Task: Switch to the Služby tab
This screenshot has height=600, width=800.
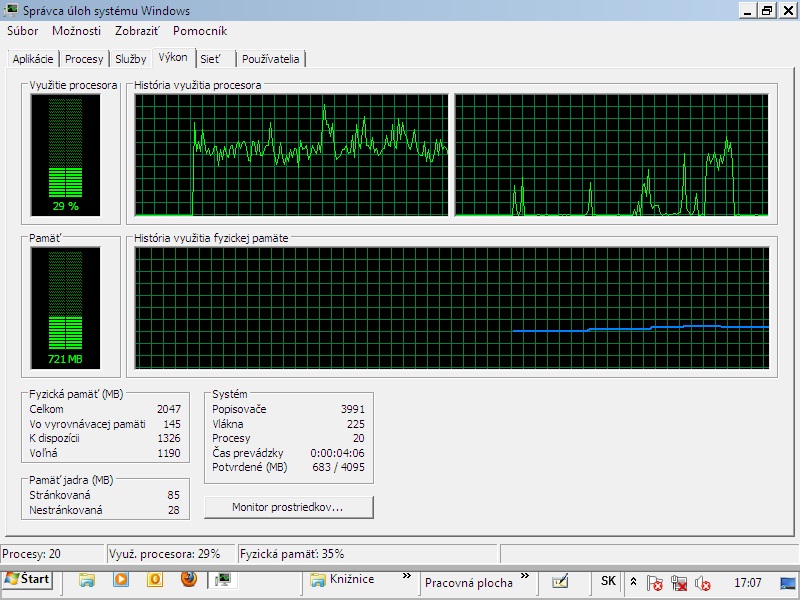Action: (x=131, y=59)
